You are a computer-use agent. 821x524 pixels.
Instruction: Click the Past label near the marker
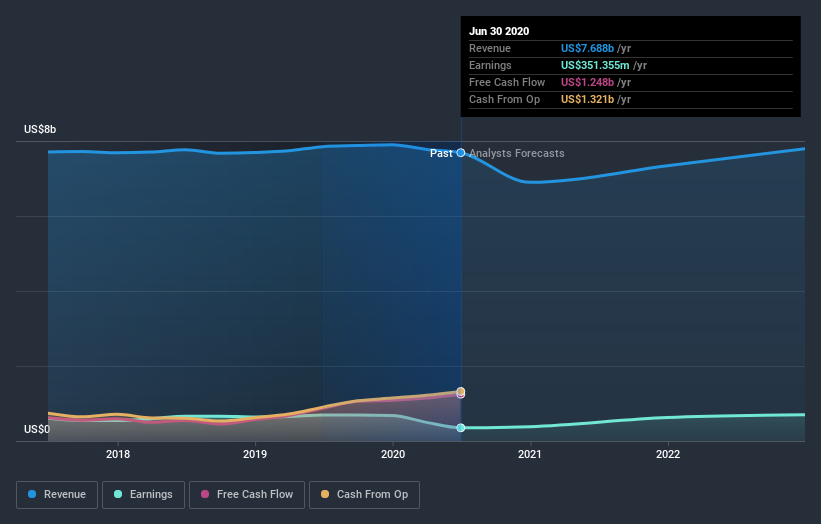441,153
